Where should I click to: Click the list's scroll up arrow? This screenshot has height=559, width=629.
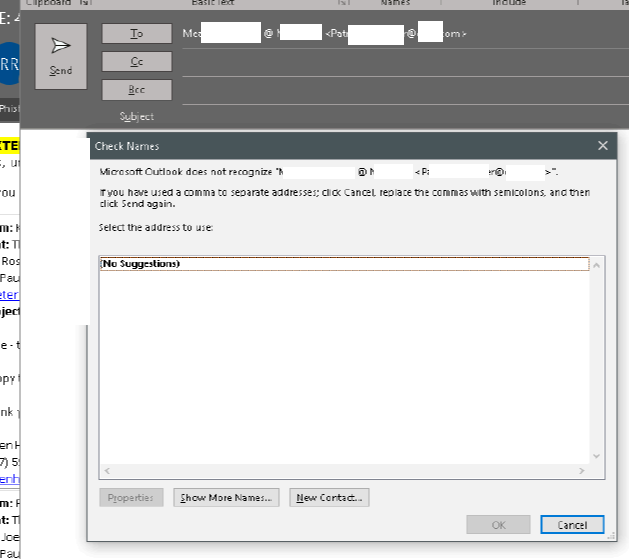pyautogui.click(x=597, y=265)
